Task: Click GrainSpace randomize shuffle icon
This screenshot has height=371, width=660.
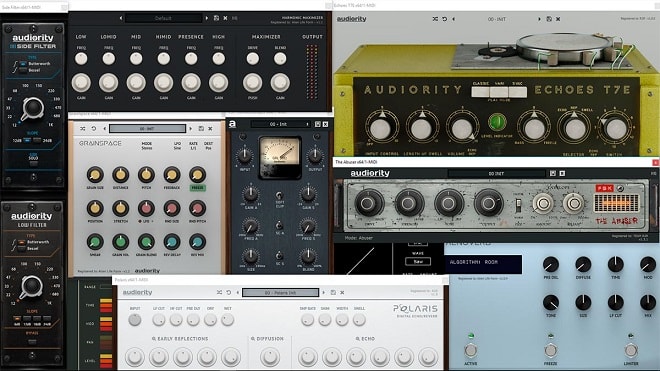Action: pyautogui.click(x=83, y=128)
